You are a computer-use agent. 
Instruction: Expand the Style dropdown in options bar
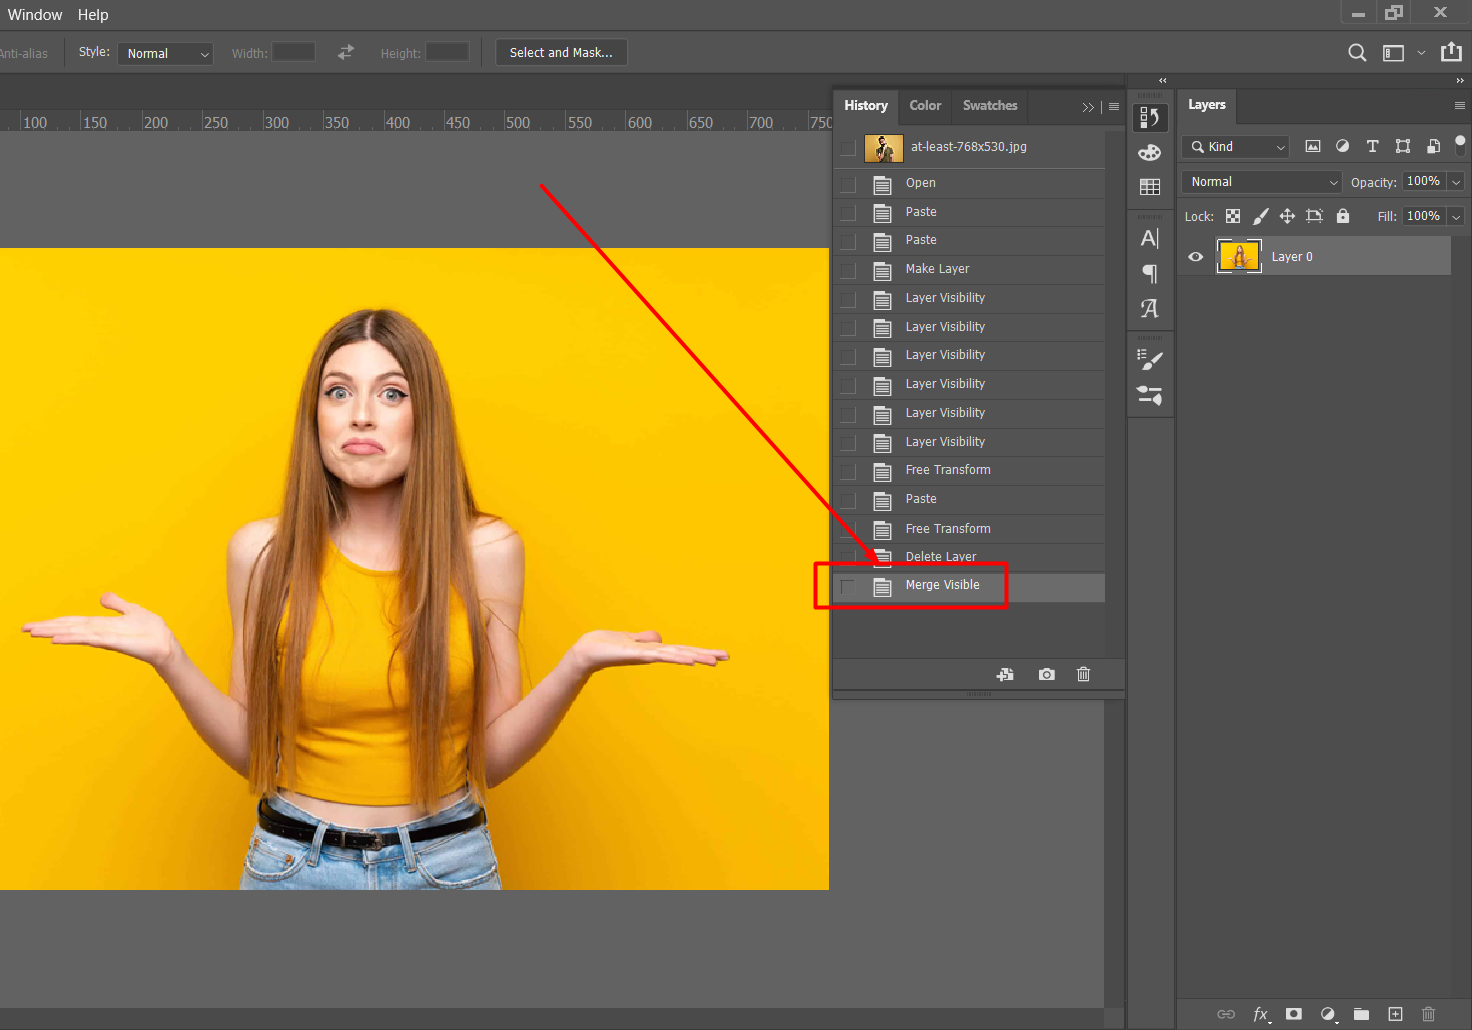tap(165, 54)
